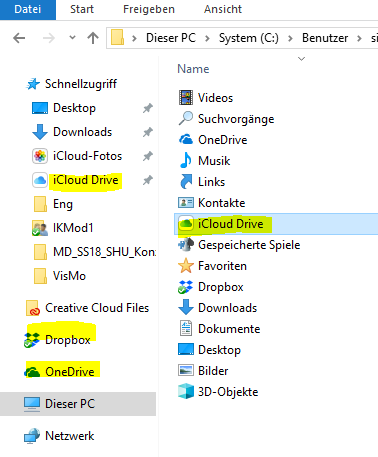The image size is (378, 457).
Task: Select System (C:) in the breadcrumb
Action: (249, 38)
